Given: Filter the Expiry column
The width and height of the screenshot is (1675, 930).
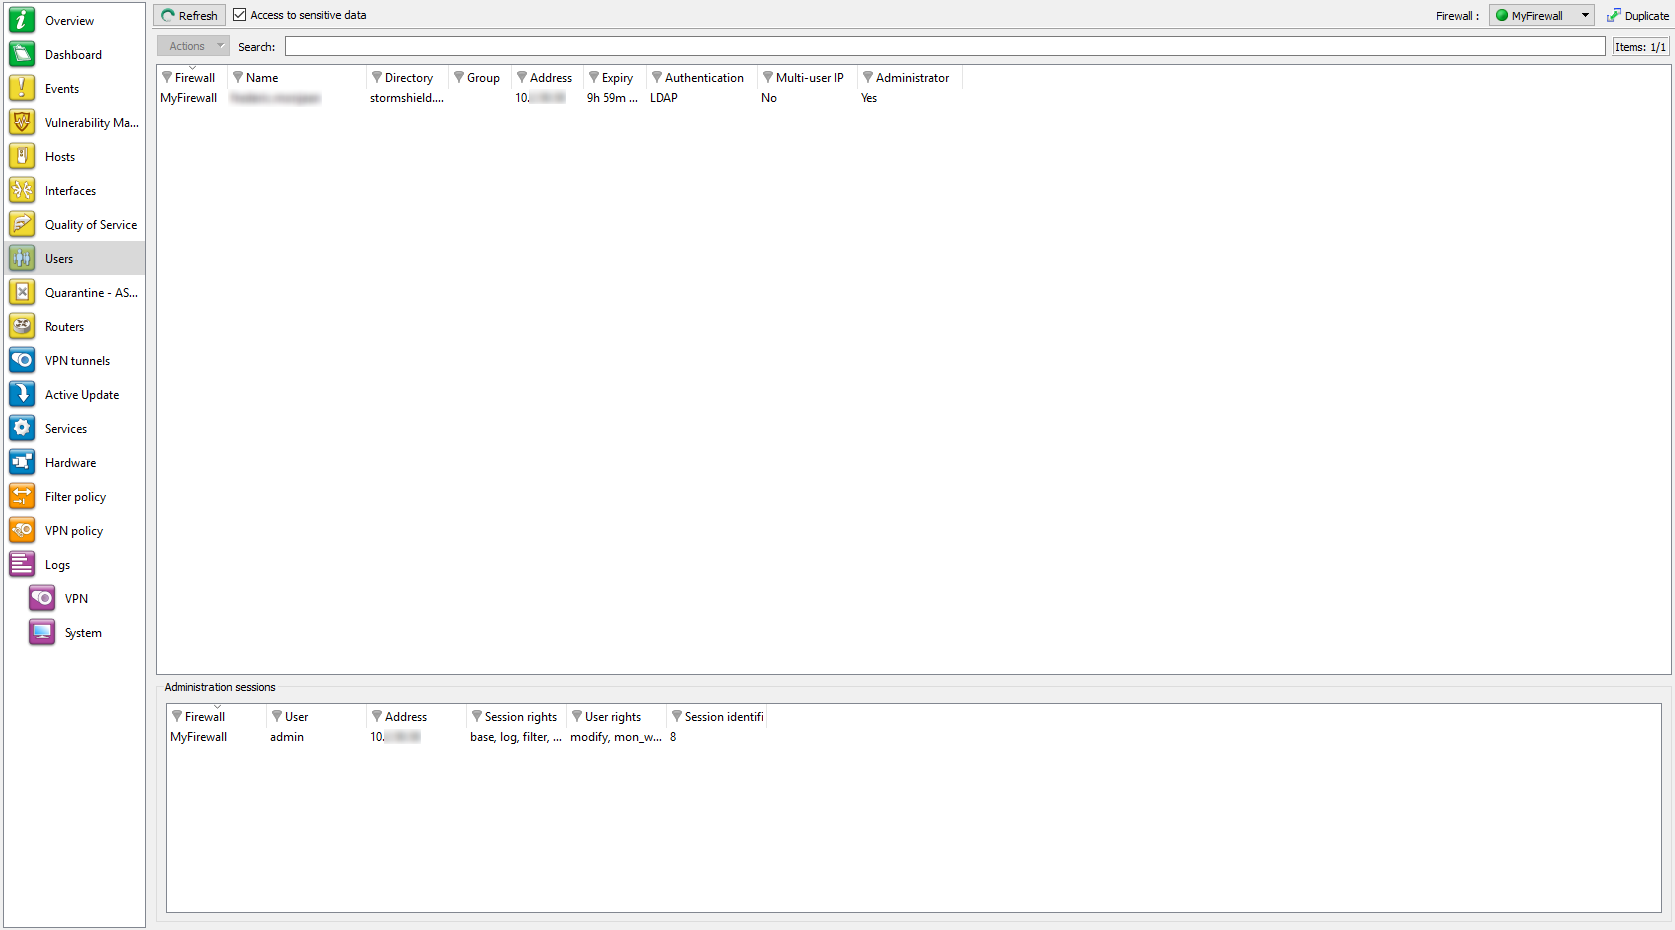Looking at the screenshot, I should 594,77.
